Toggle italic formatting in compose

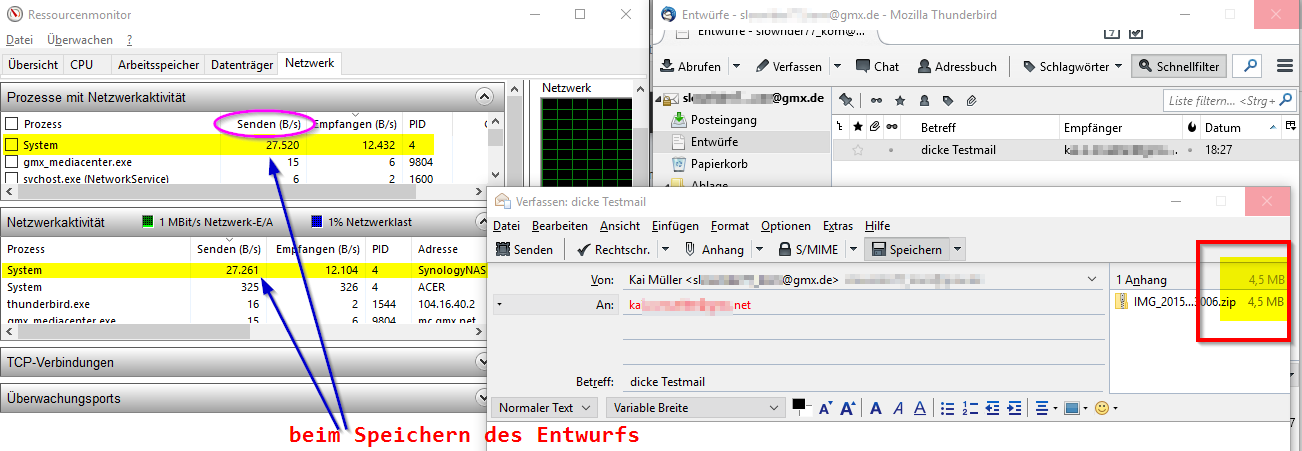click(x=898, y=408)
